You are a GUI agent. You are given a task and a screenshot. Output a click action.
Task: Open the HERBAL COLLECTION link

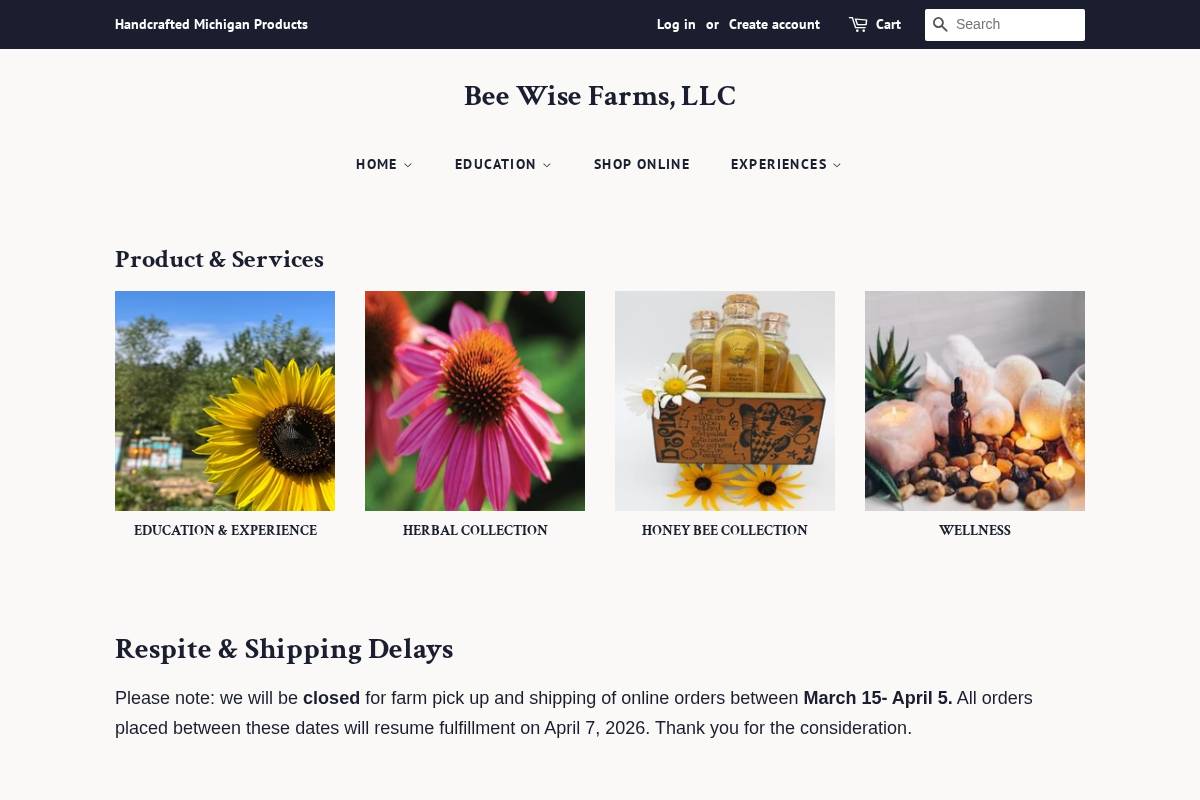tap(475, 531)
